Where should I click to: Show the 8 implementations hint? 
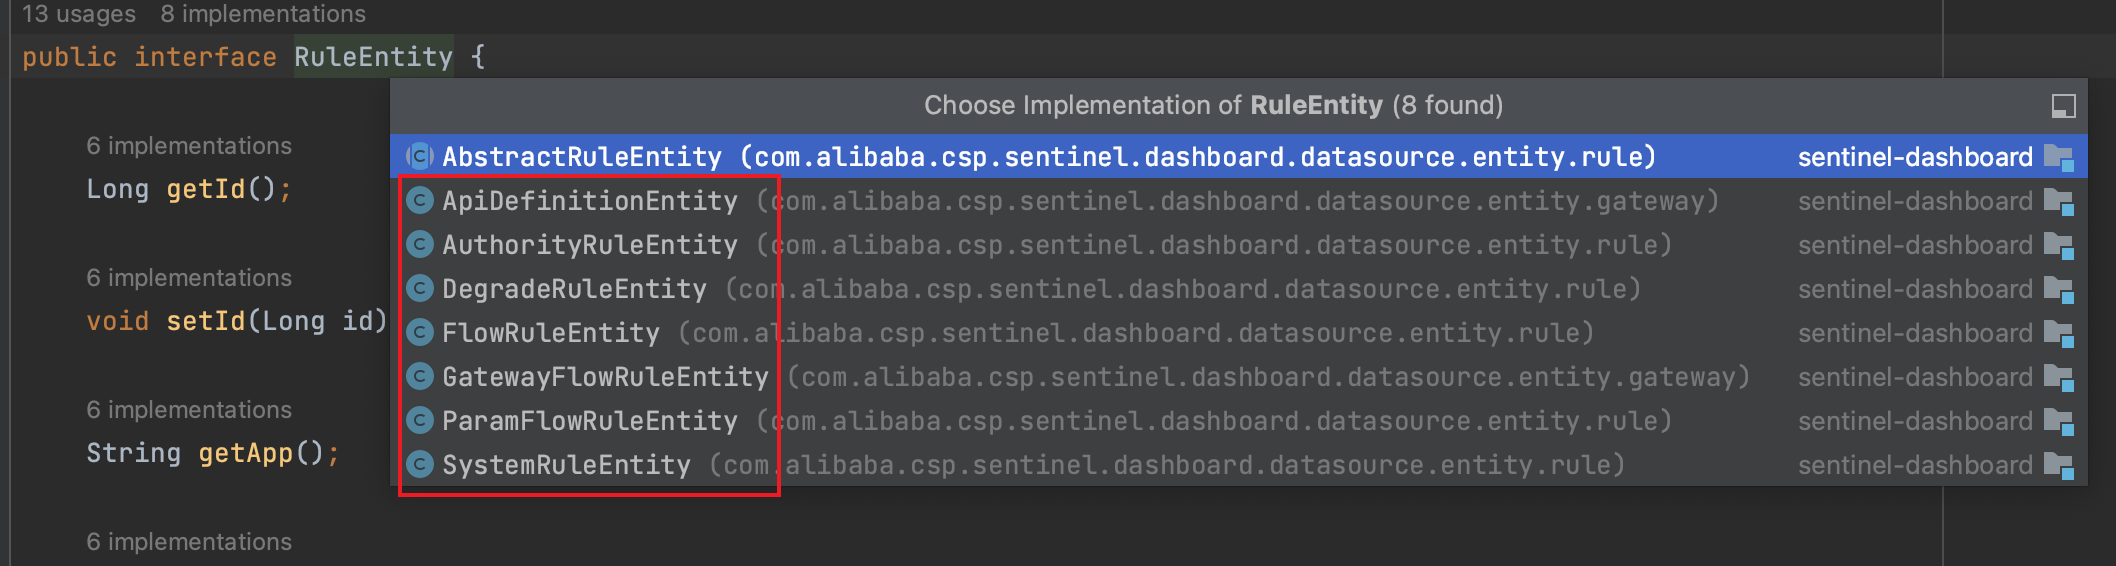tap(263, 14)
